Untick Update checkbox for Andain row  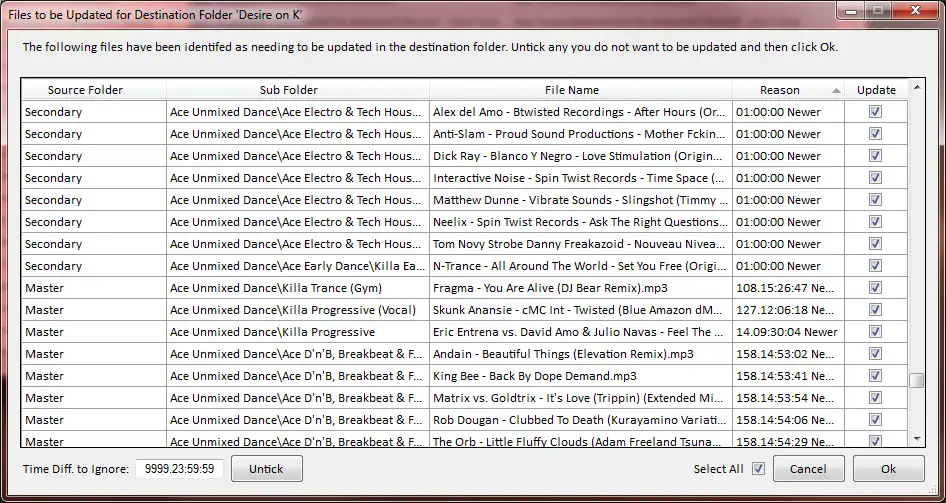[875, 354]
